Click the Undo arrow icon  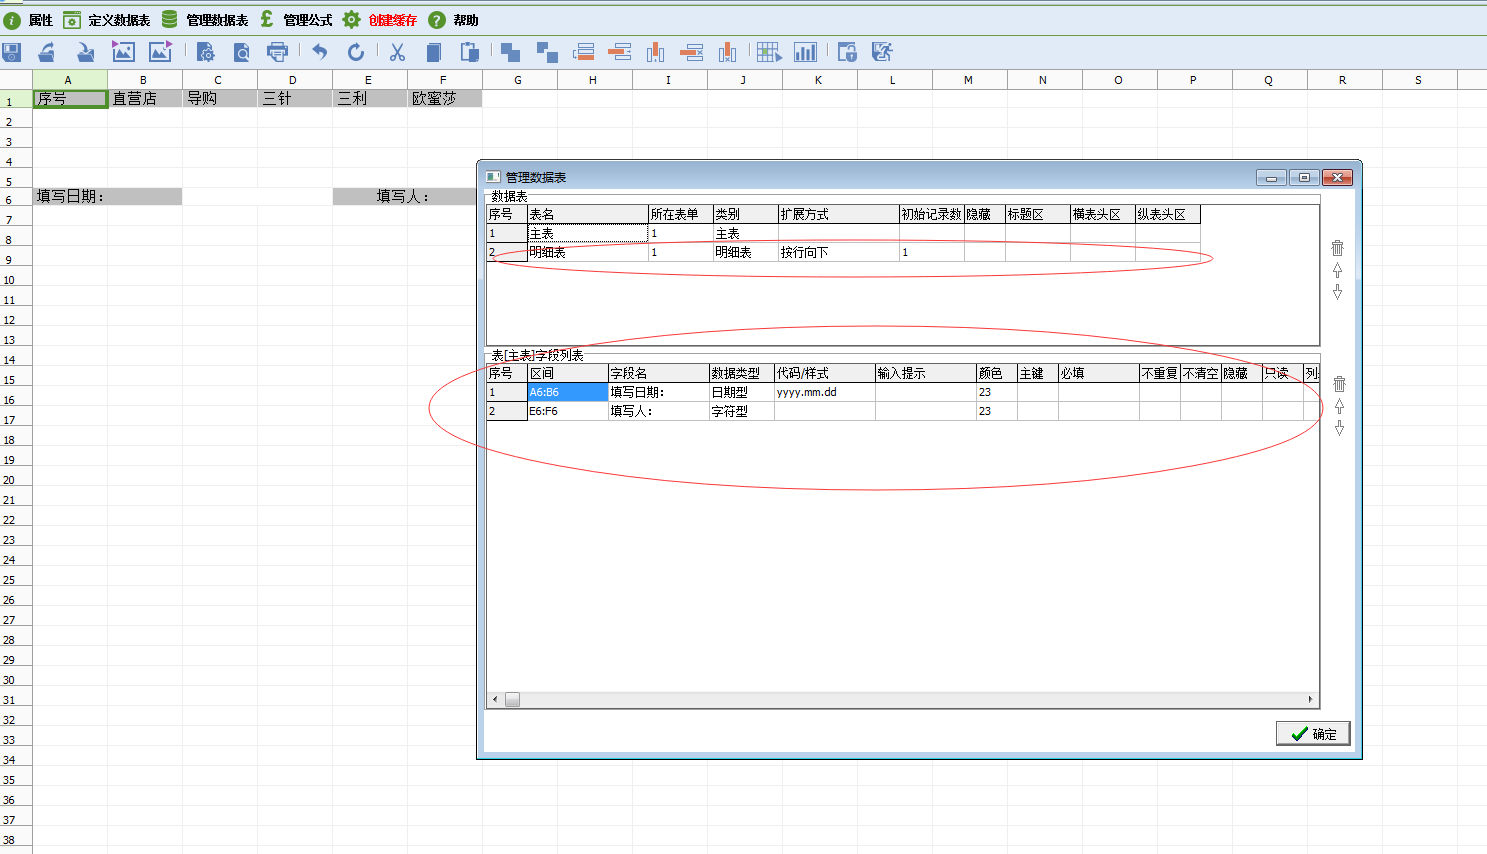pyautogui.click(x=320, y=52)
